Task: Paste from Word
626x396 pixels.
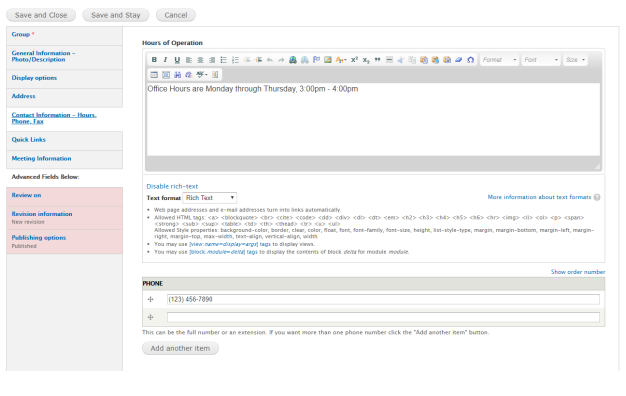Action: click(447, 60)
